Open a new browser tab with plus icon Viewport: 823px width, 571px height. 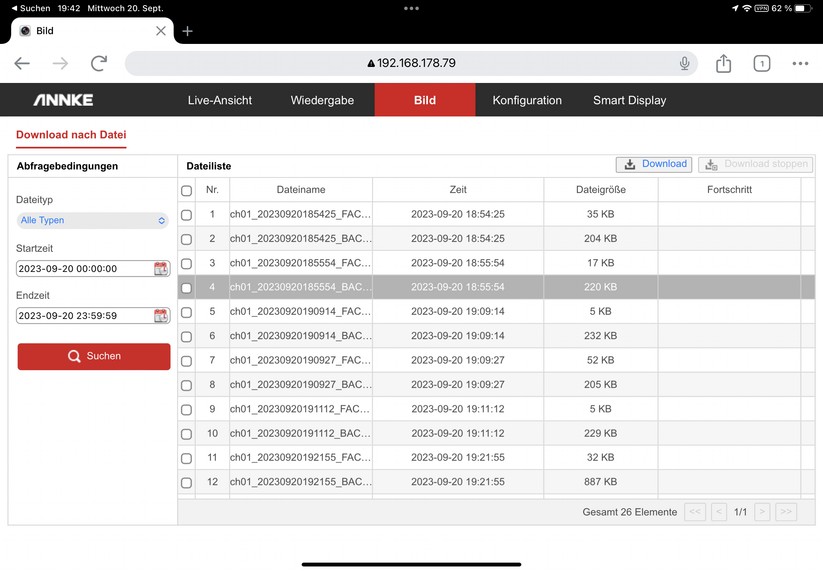pyautogui.click(x=187, y=31)
